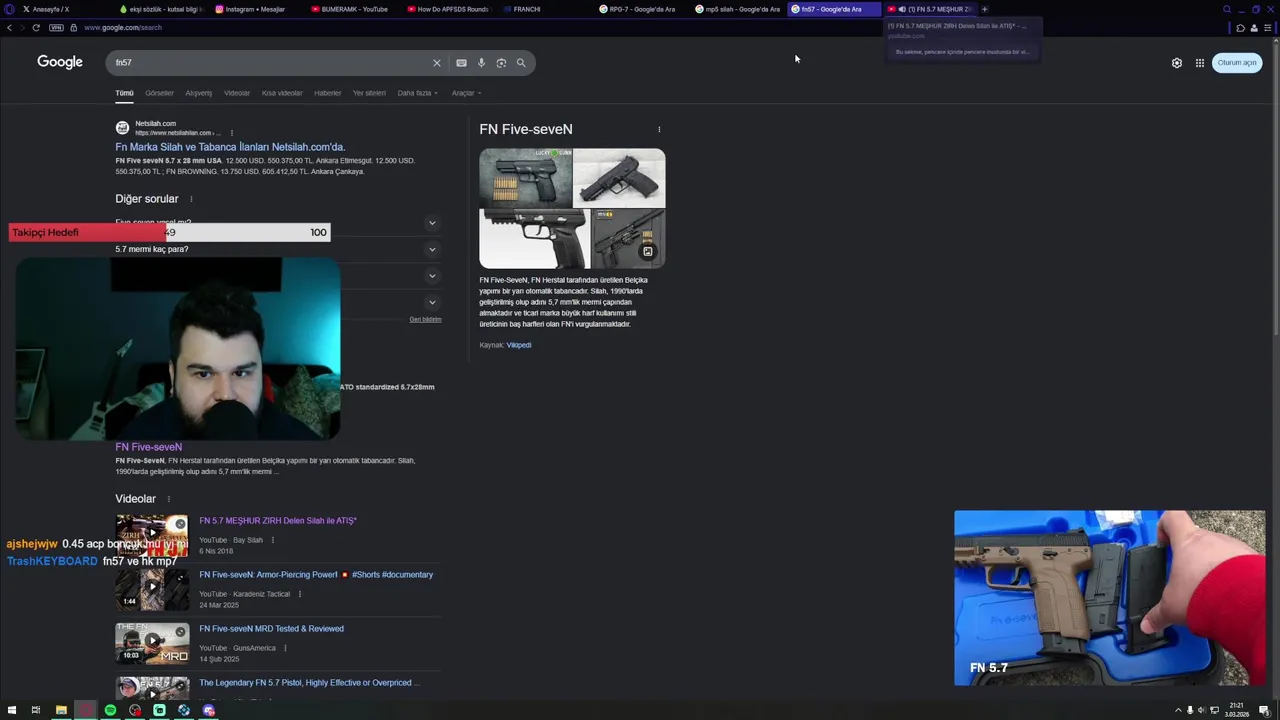Open the volume control in system tray
Screen dimensions: 1280x720
click(1201, 710)
